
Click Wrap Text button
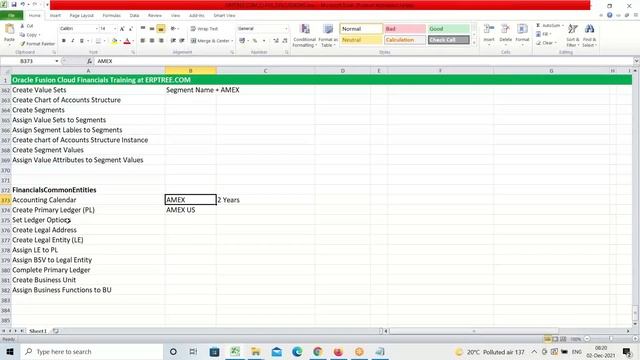pos(204,29)
